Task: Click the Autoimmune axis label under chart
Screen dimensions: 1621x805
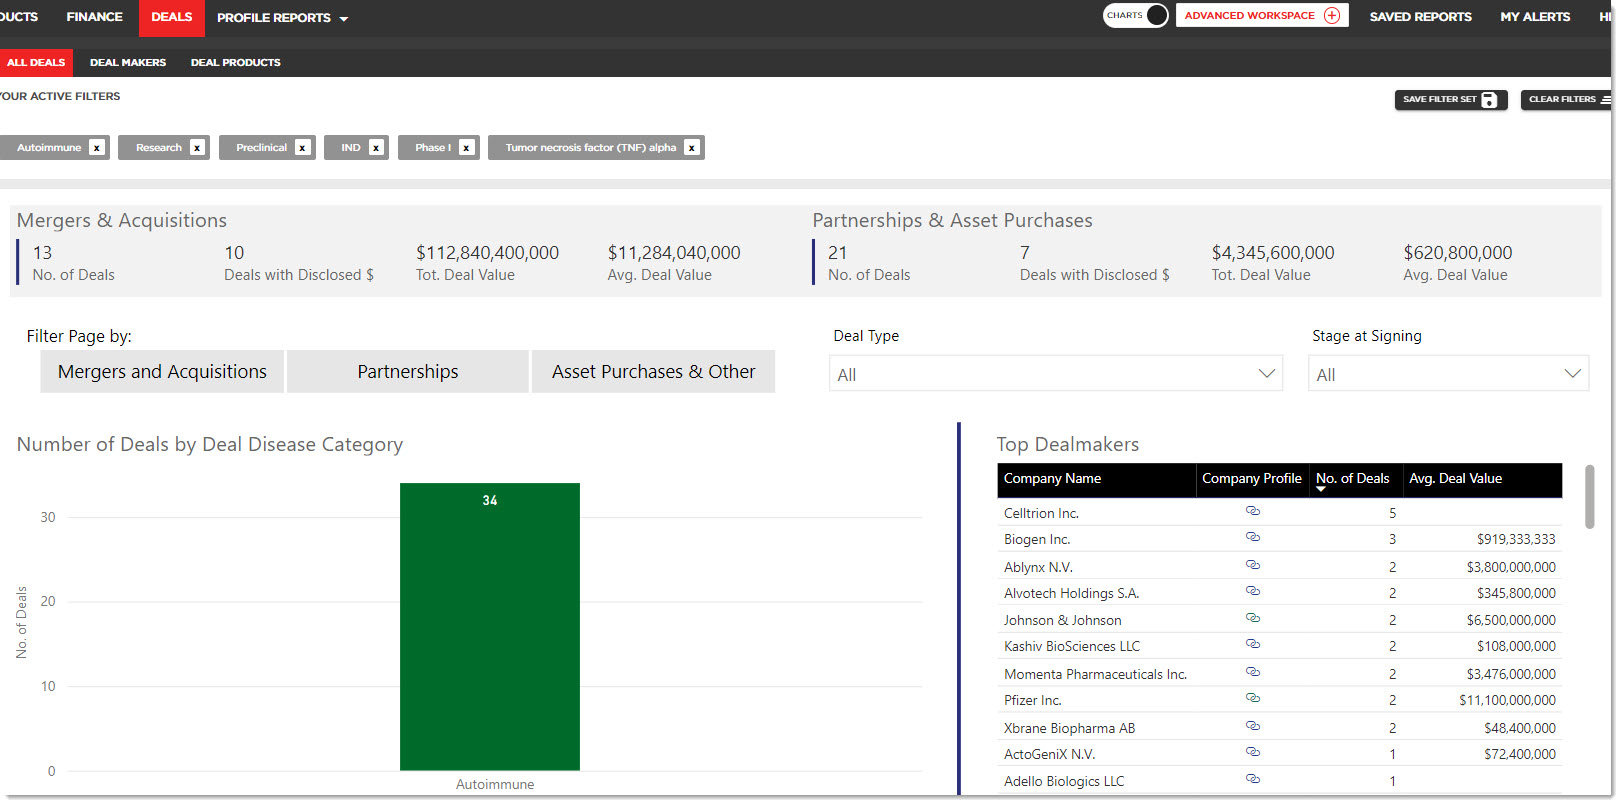Action: click(x=495, y=785)
